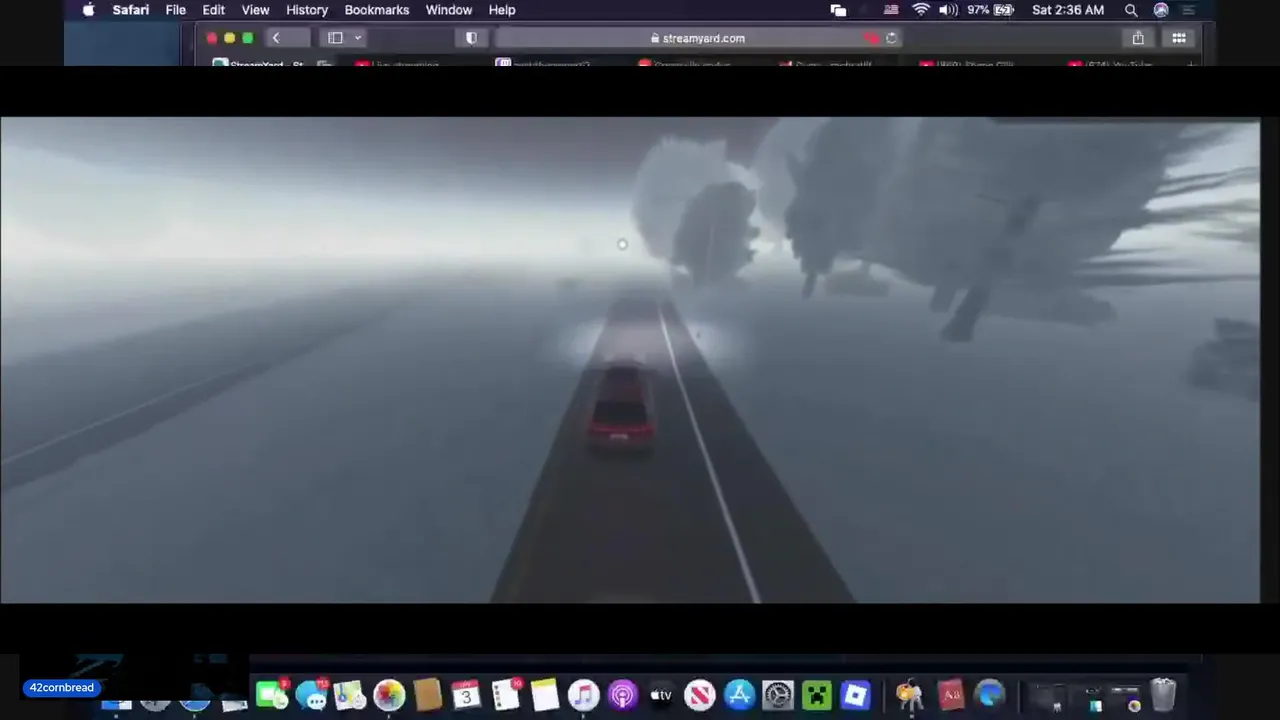The image size is (1280, 720).
Task: Launch Microsoft Edge from the Dock
Action: (990, 695)
